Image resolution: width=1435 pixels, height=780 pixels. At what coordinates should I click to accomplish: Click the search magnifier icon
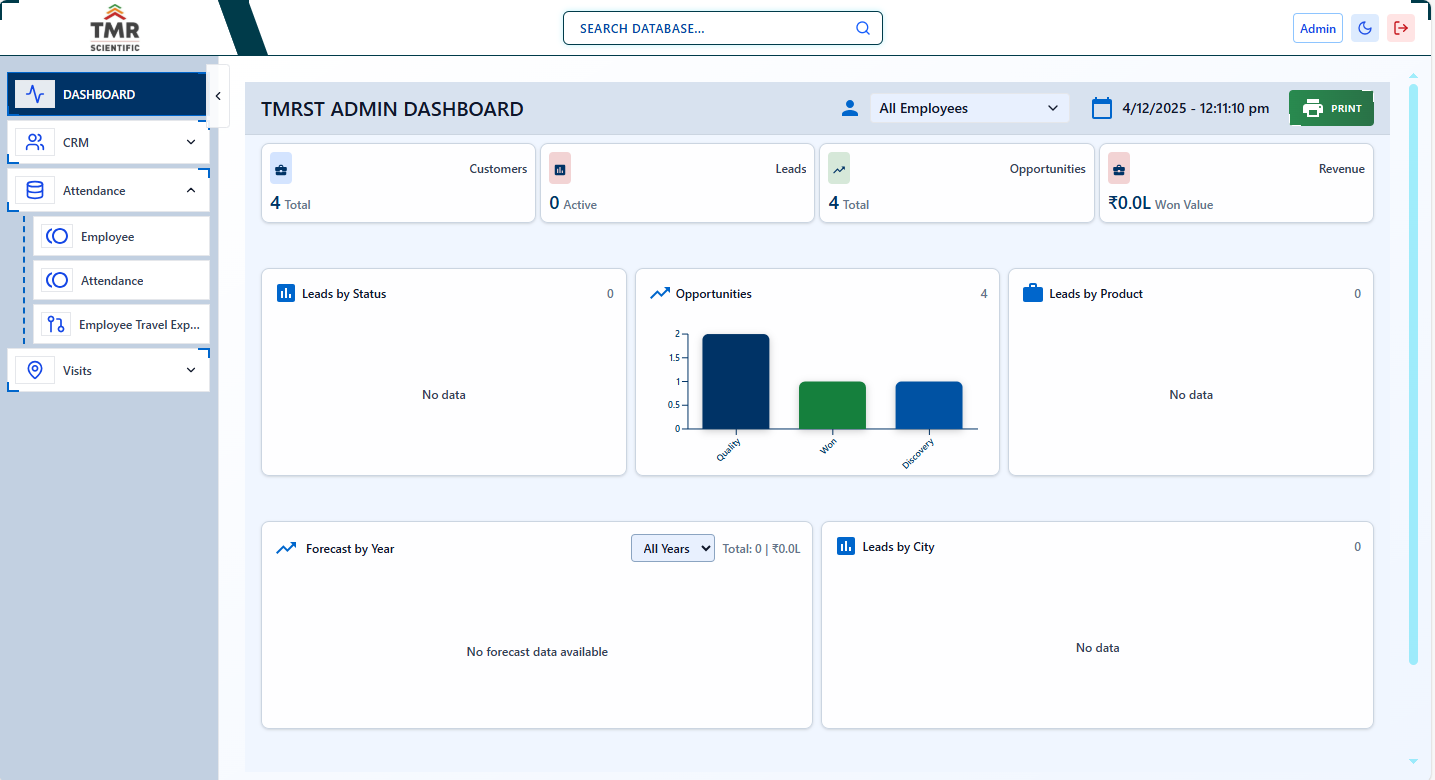[x=862, y=28]
